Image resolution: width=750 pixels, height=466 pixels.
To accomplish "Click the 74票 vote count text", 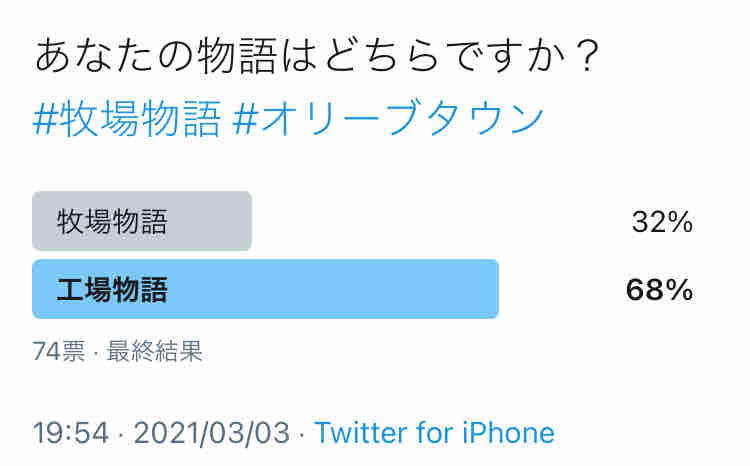I will (x=59, y=351).
